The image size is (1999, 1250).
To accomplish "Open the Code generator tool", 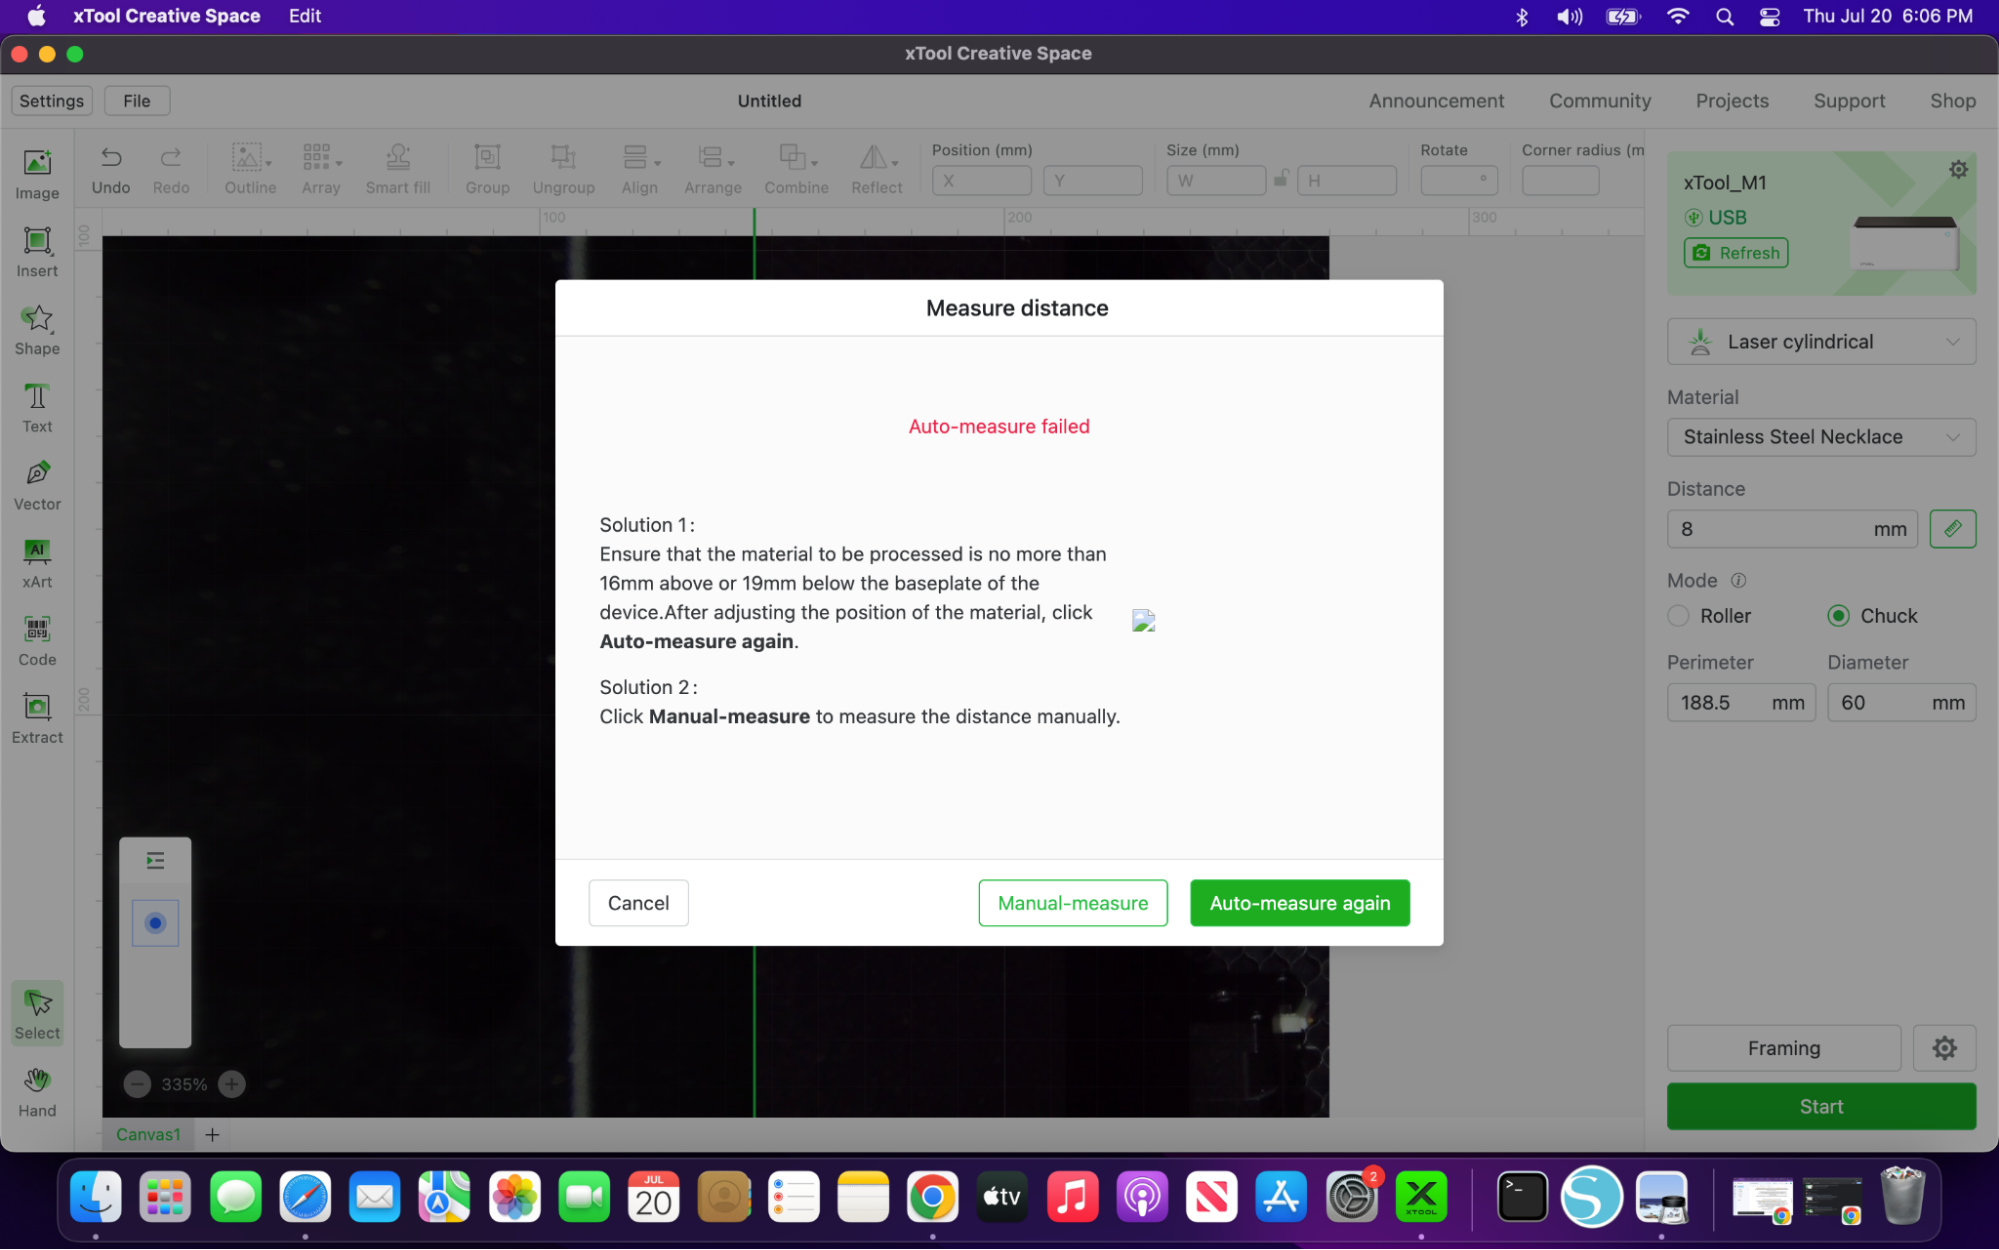I will click(x=37, y=641).
